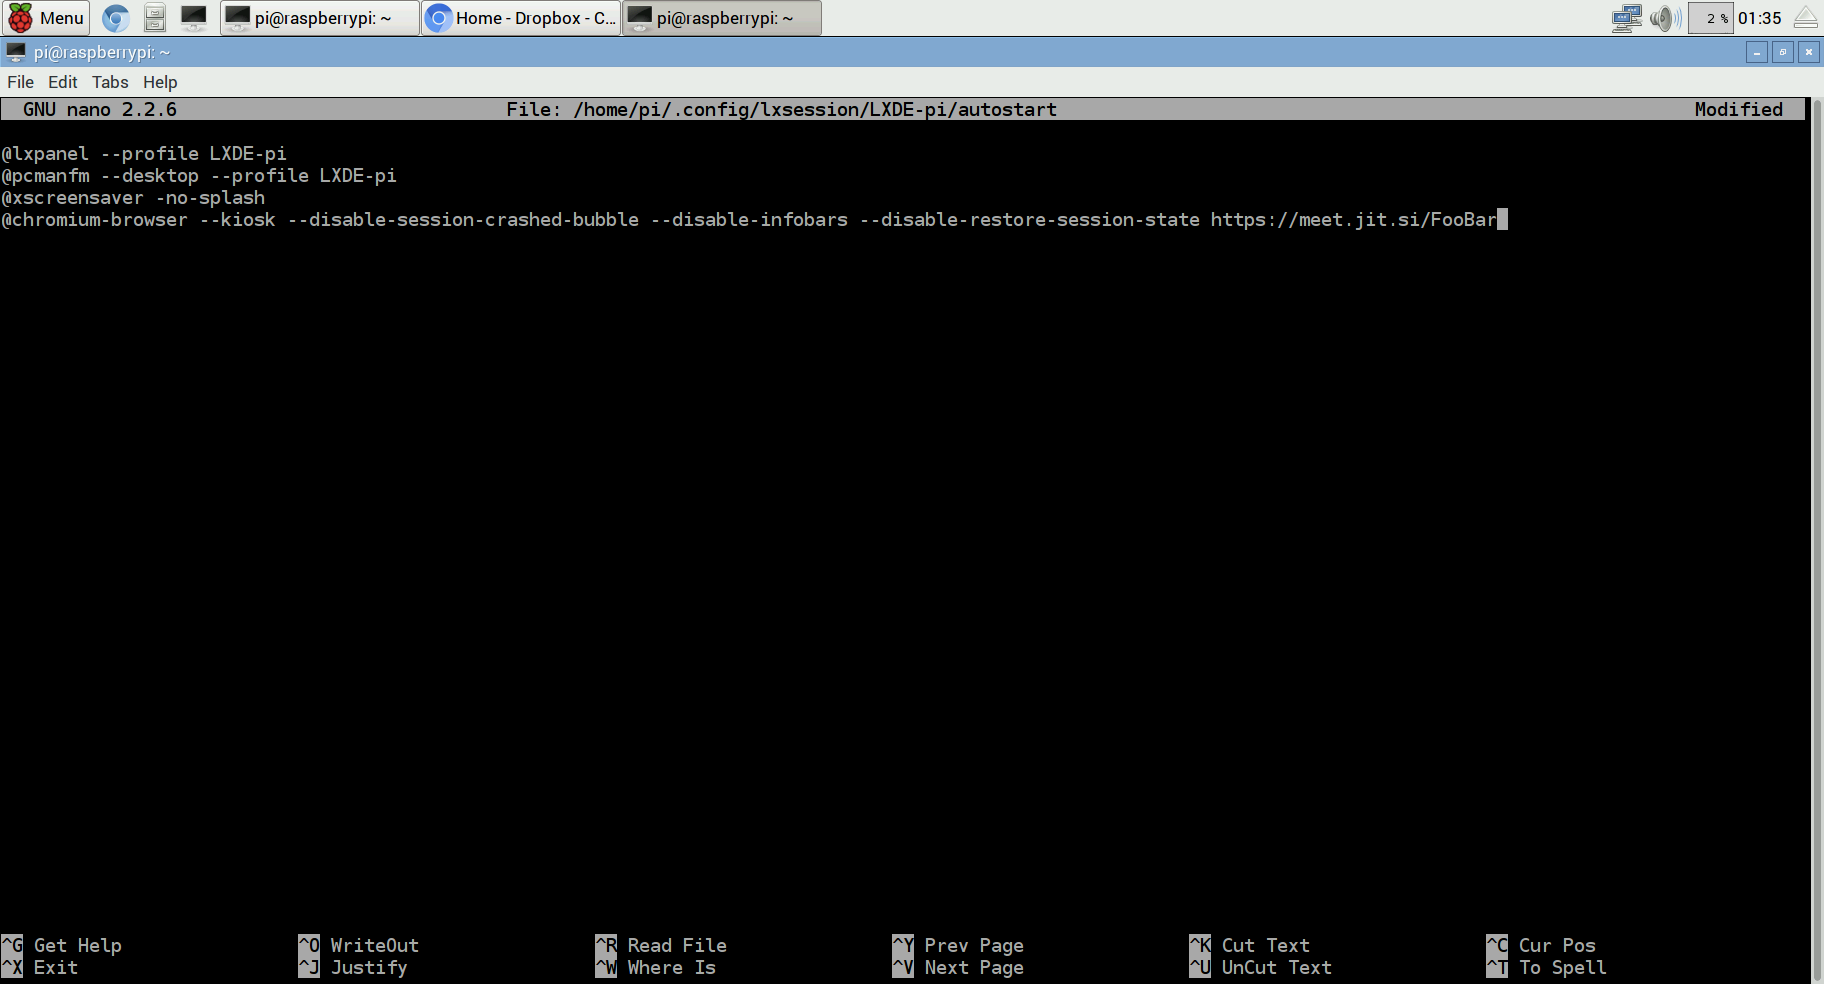Click the To Spell shortcut label
Image resolution: width=1824 pixels, height=984 pixels.
coord(1563,968)
